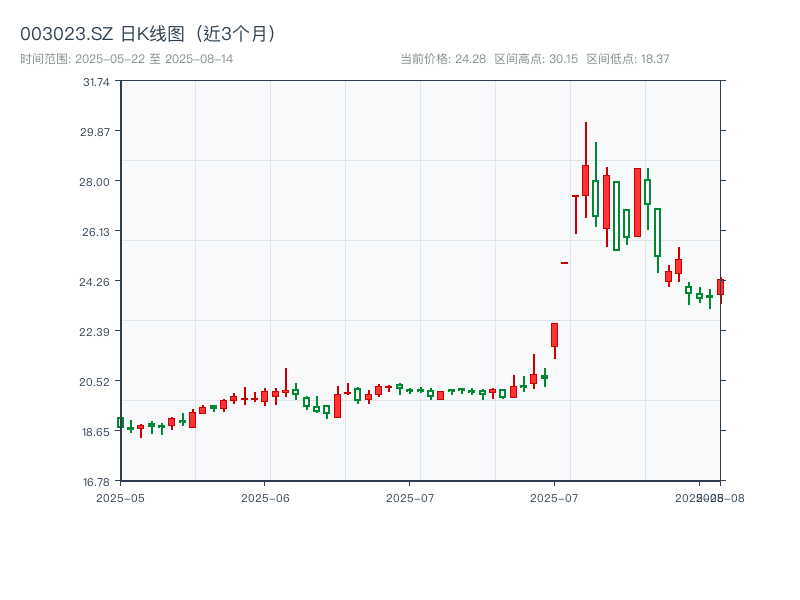Select the first candlestick at chart's left edge
Image resolution: width=800 pixels, height=600 pixels.
click(x=120, y=423)
